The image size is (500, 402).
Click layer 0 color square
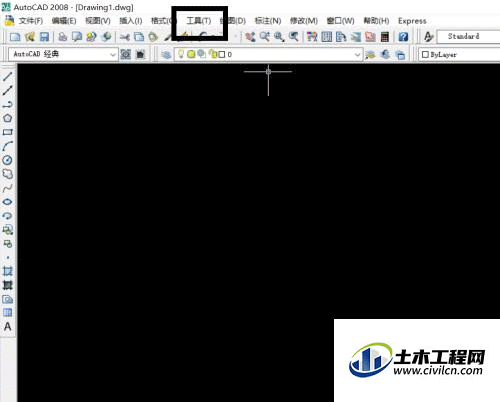tap(222, 54)
